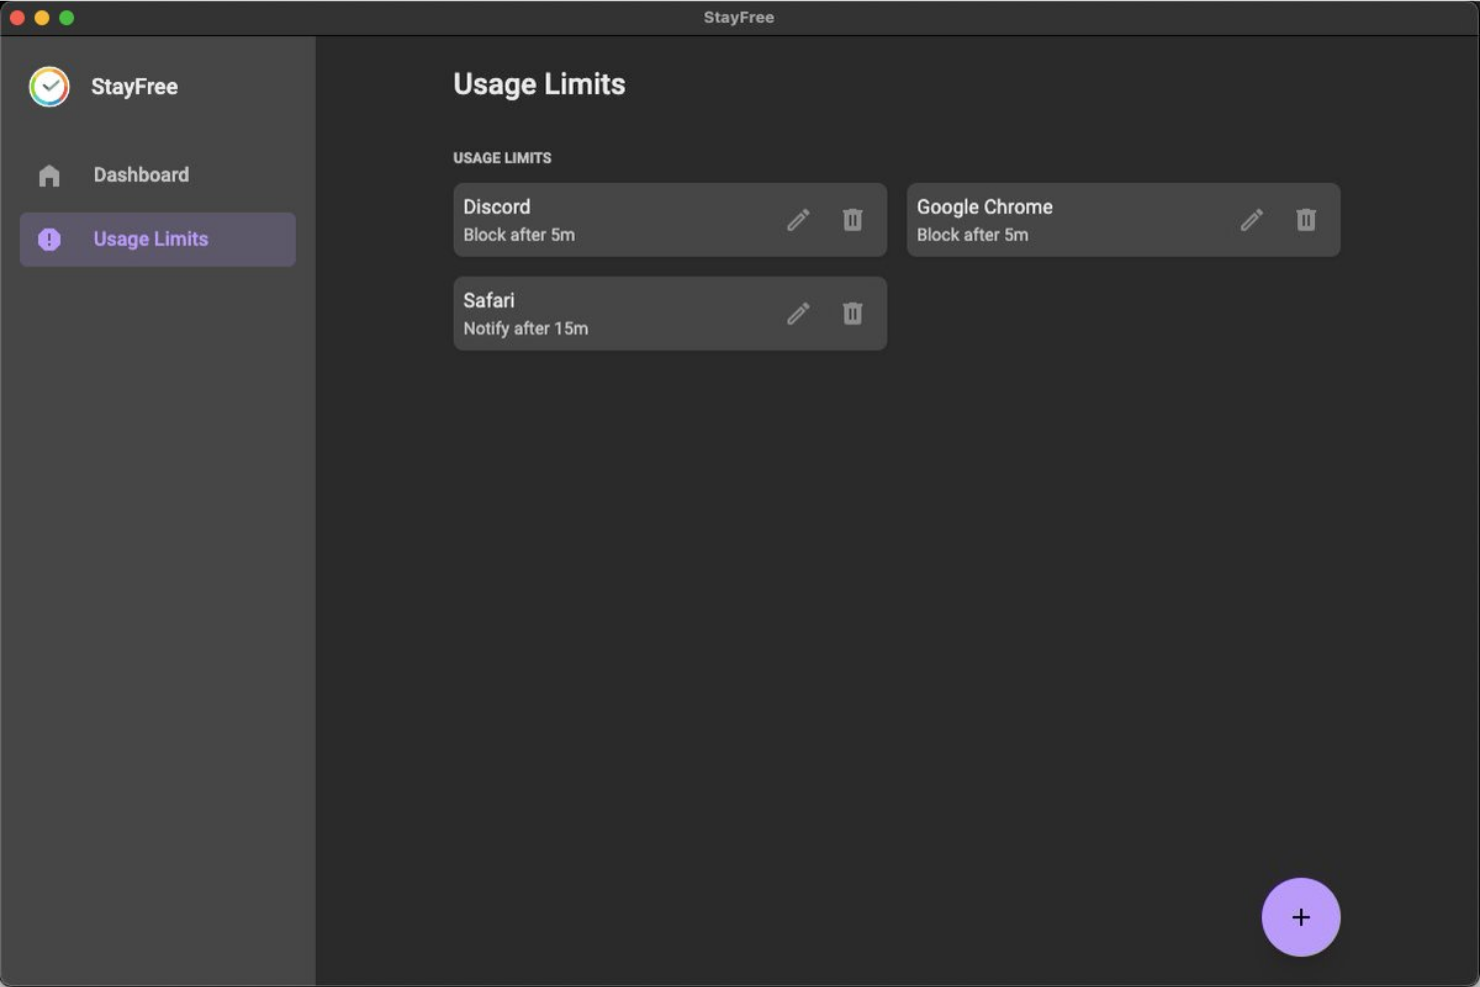Edit the Safari limit with pencil icon

point(799,313)
